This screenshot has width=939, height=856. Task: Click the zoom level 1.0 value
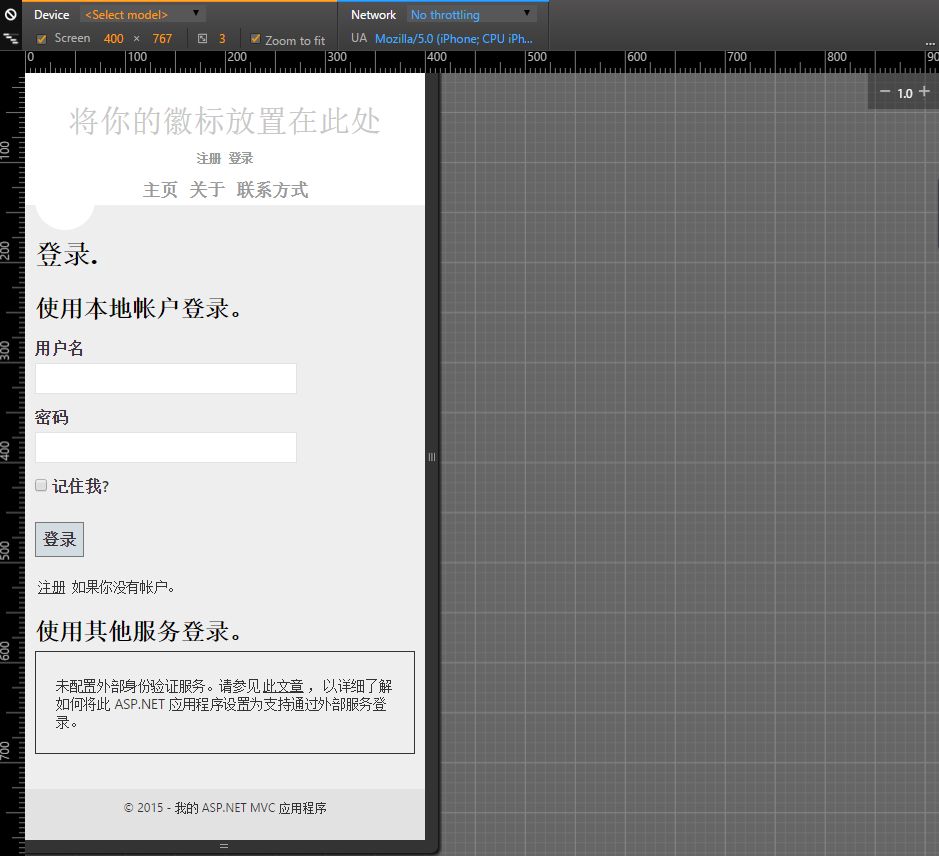point(904,93)
